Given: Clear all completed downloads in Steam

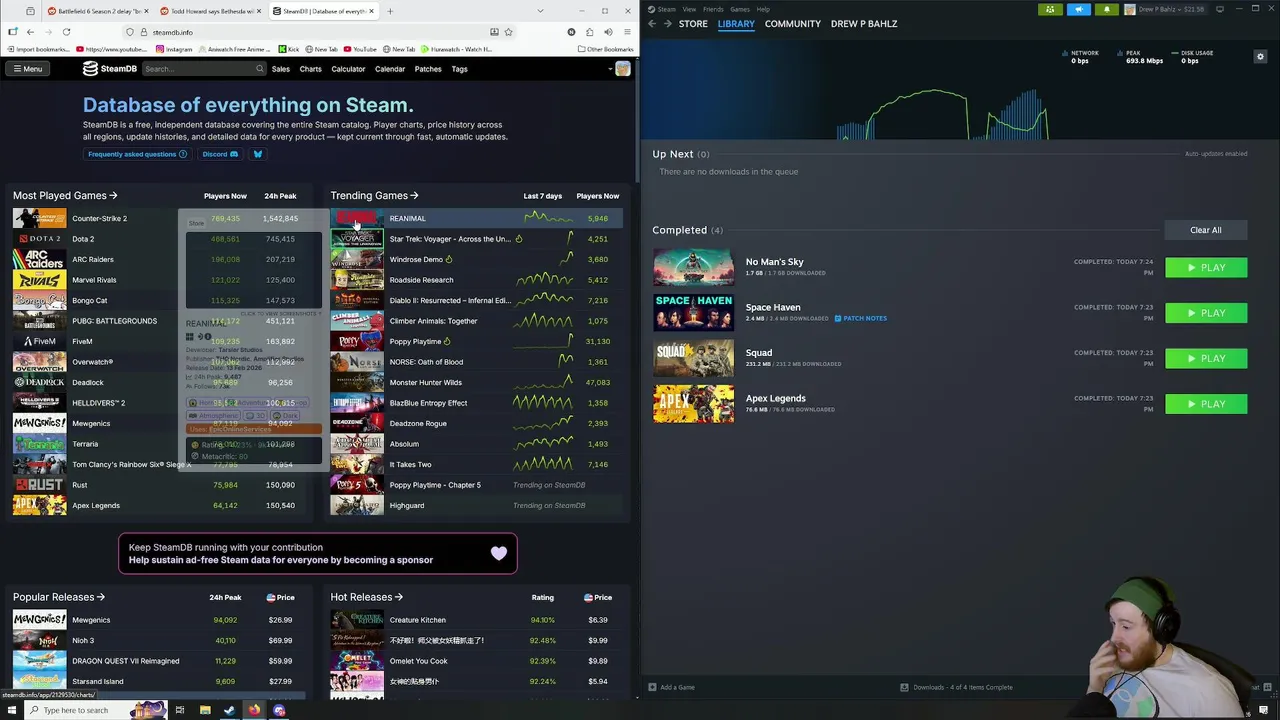Looking at the screenshot, I should [1205, 230].
